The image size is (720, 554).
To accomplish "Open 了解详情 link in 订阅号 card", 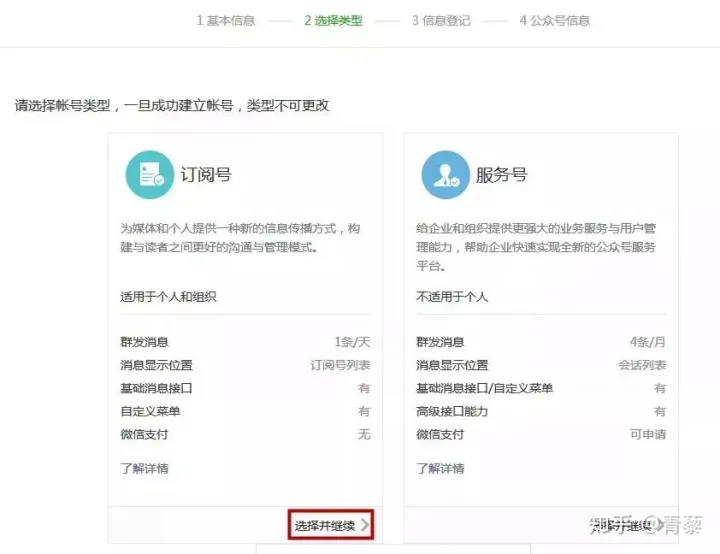I will tap(144, 469).
